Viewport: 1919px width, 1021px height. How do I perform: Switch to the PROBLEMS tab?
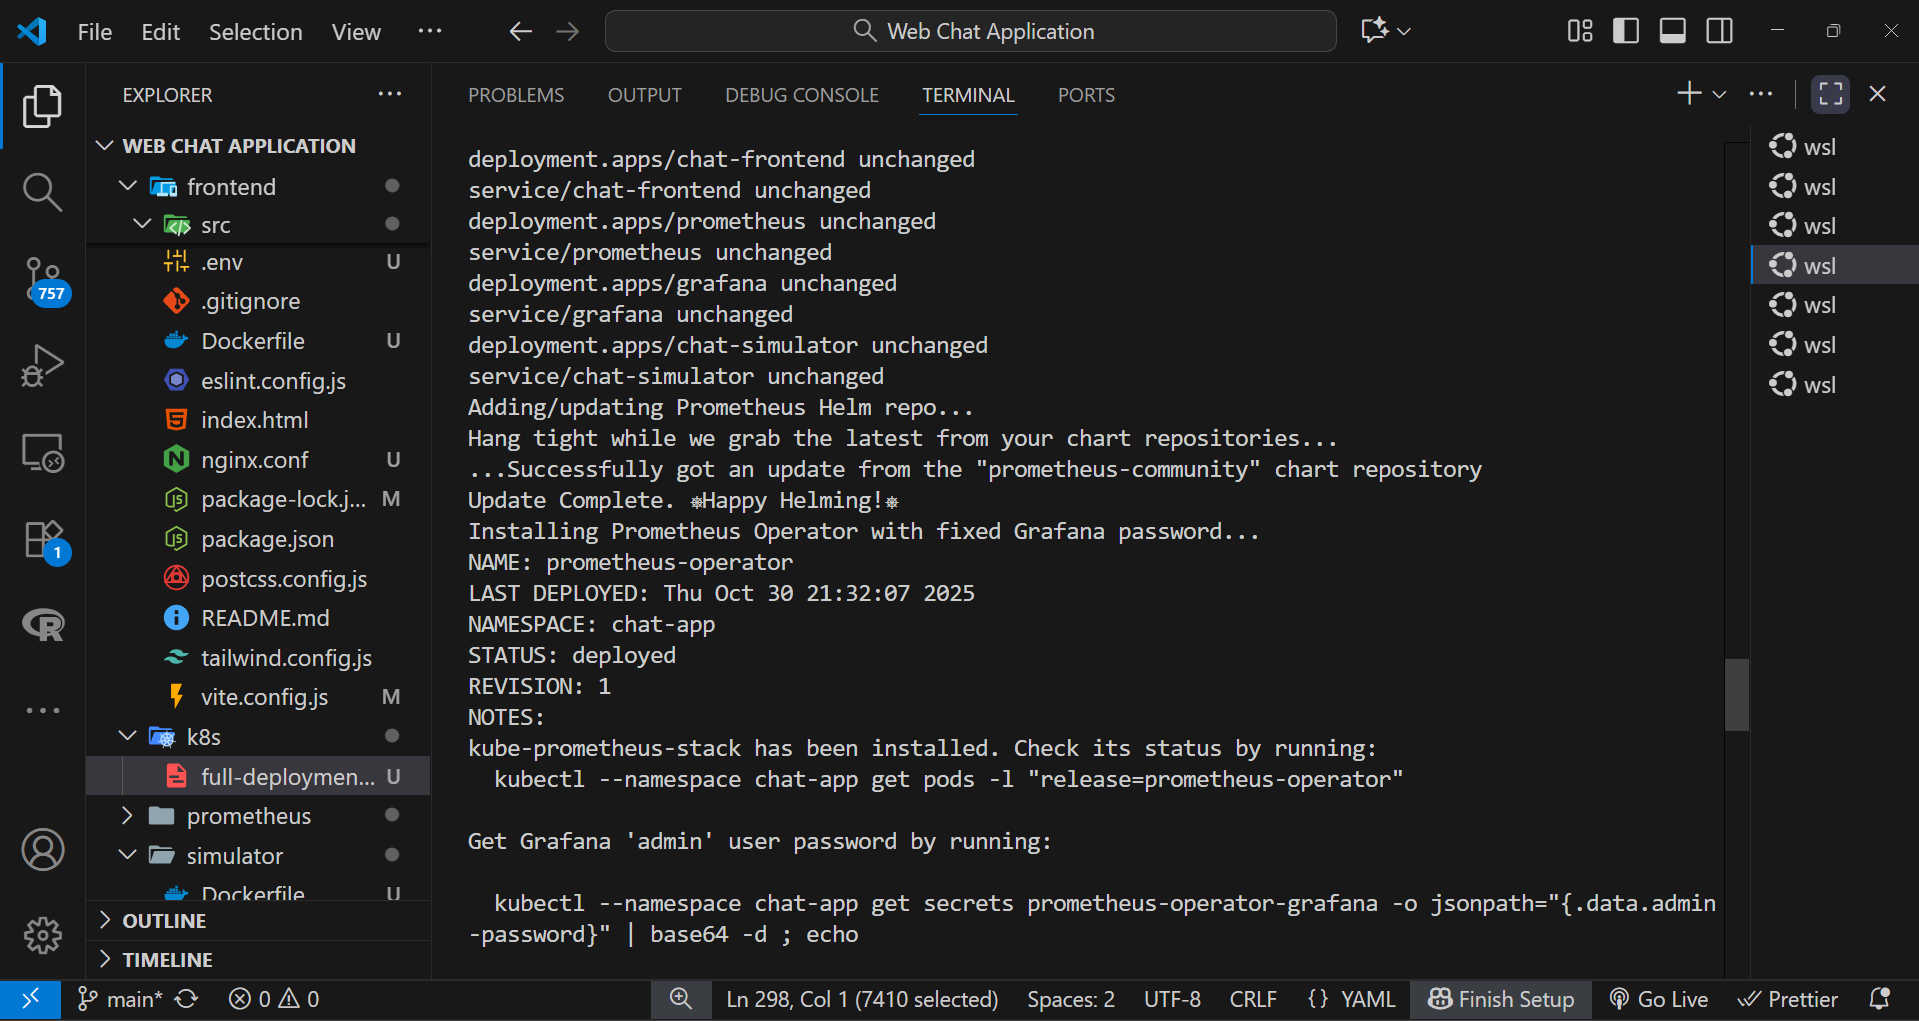pyautogui.click(x=516, y=95)
